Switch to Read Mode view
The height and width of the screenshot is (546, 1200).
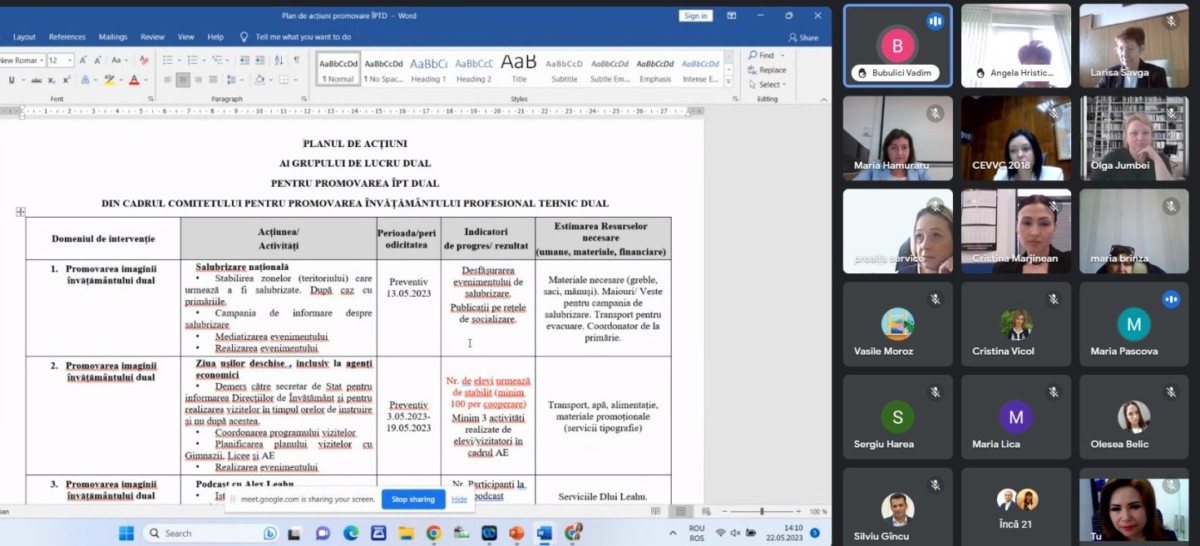click(x=656, y=511)
